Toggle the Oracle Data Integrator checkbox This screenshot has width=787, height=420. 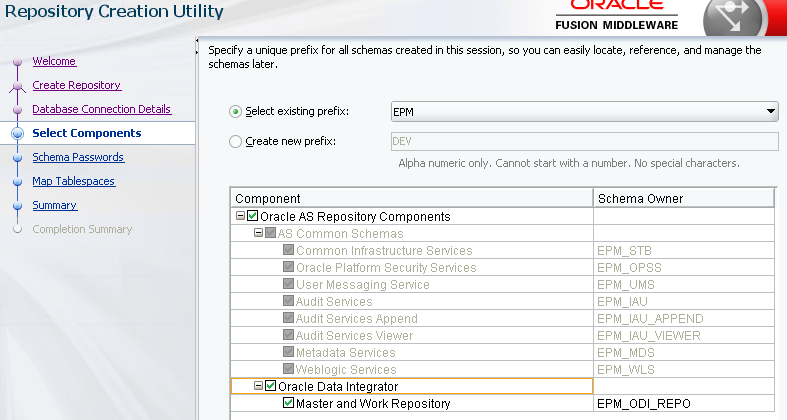click(271, 385)
